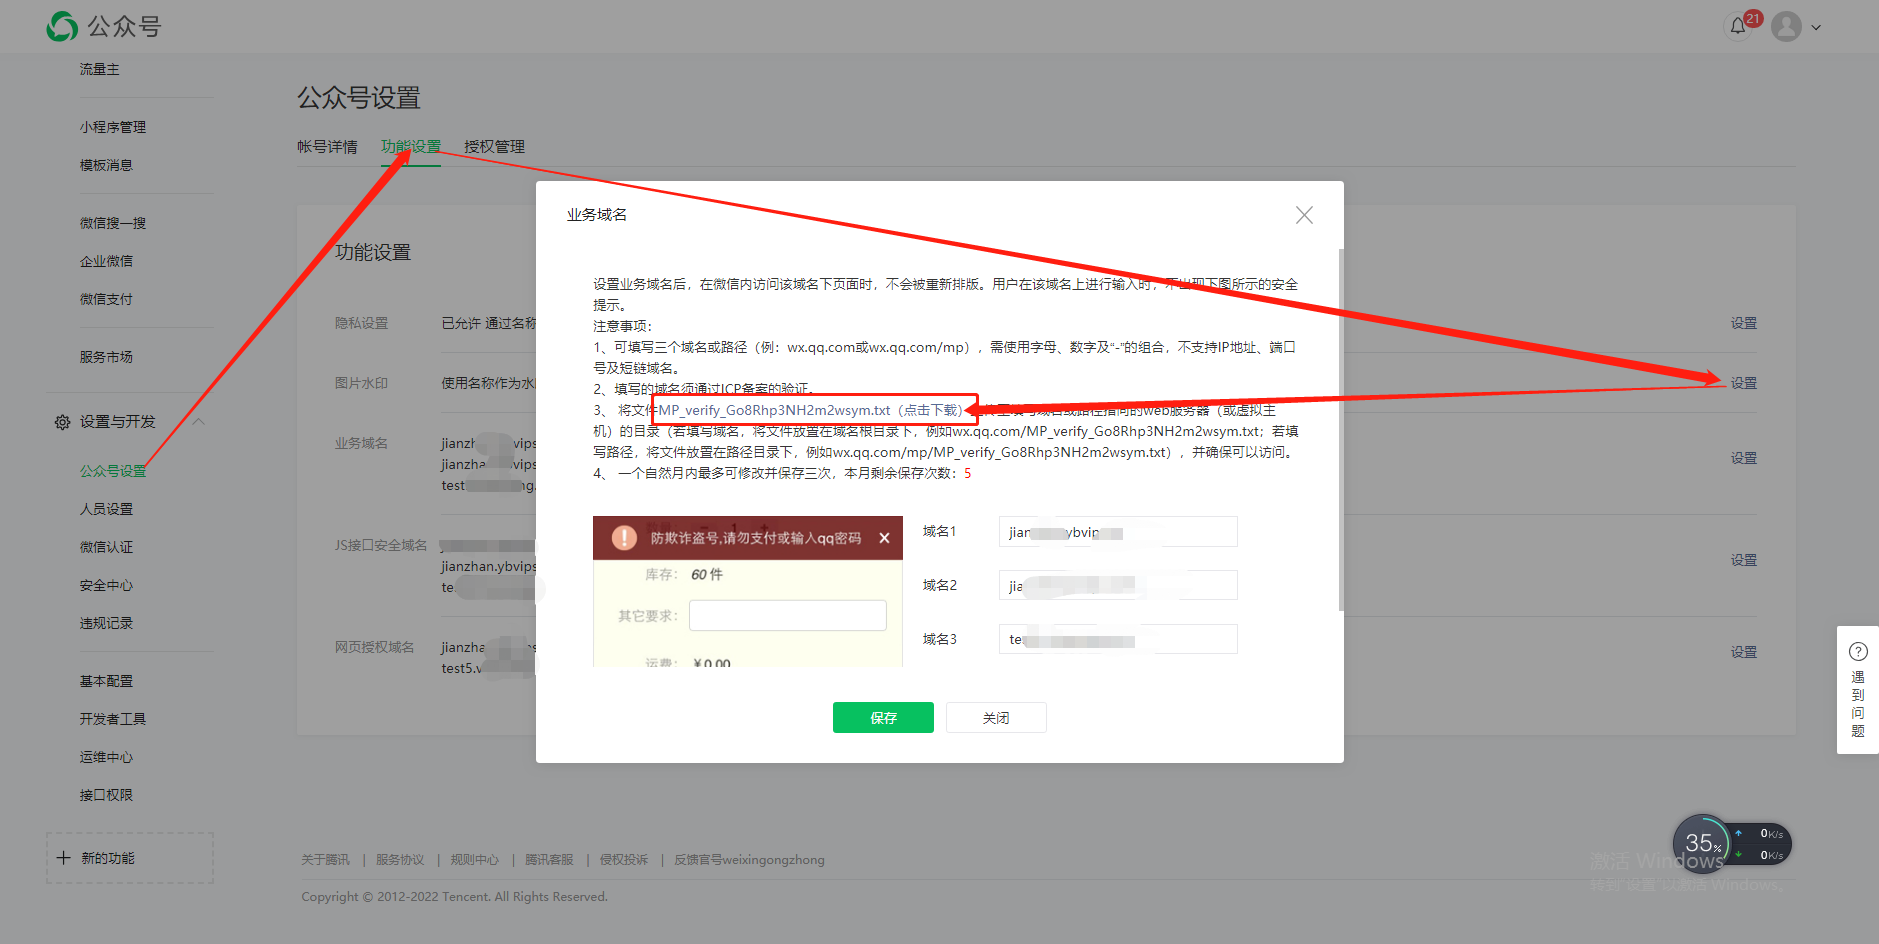Open 小程序管理 in the sidebar
The image size is (1879, 944).
click(113, 127)
